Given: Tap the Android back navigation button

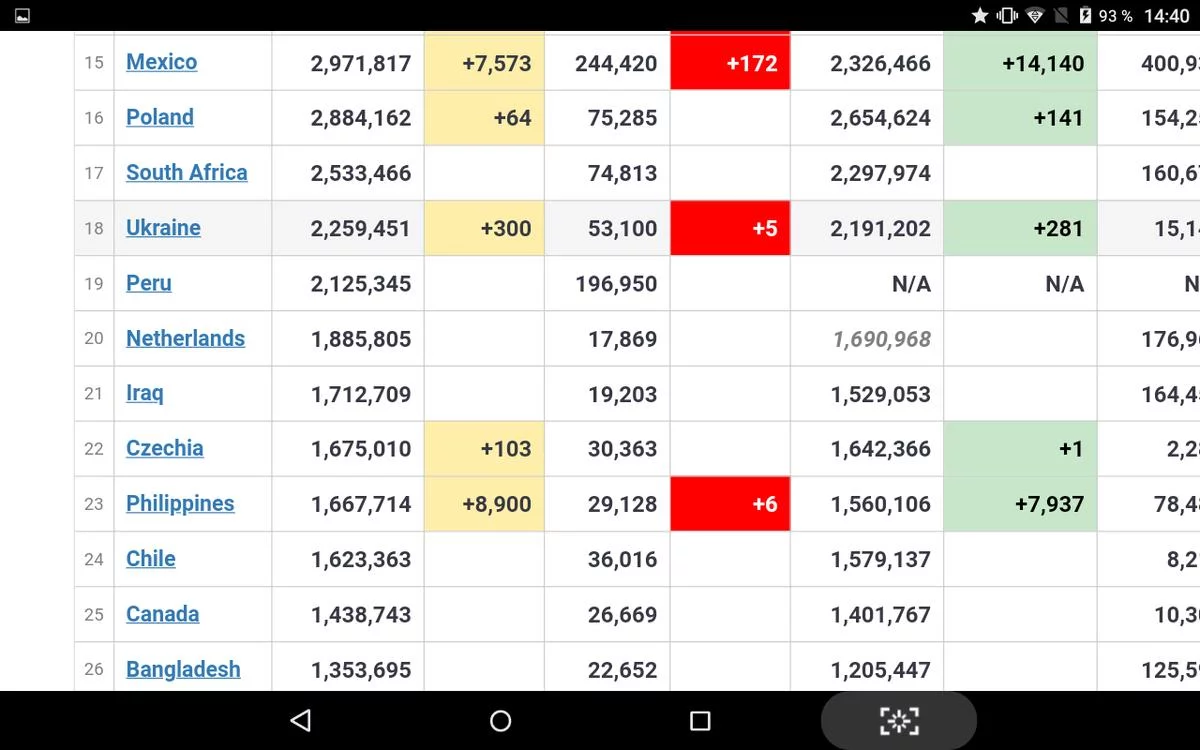Looking at the screenshot, I should pyautogui.click(x=300, y=720).
